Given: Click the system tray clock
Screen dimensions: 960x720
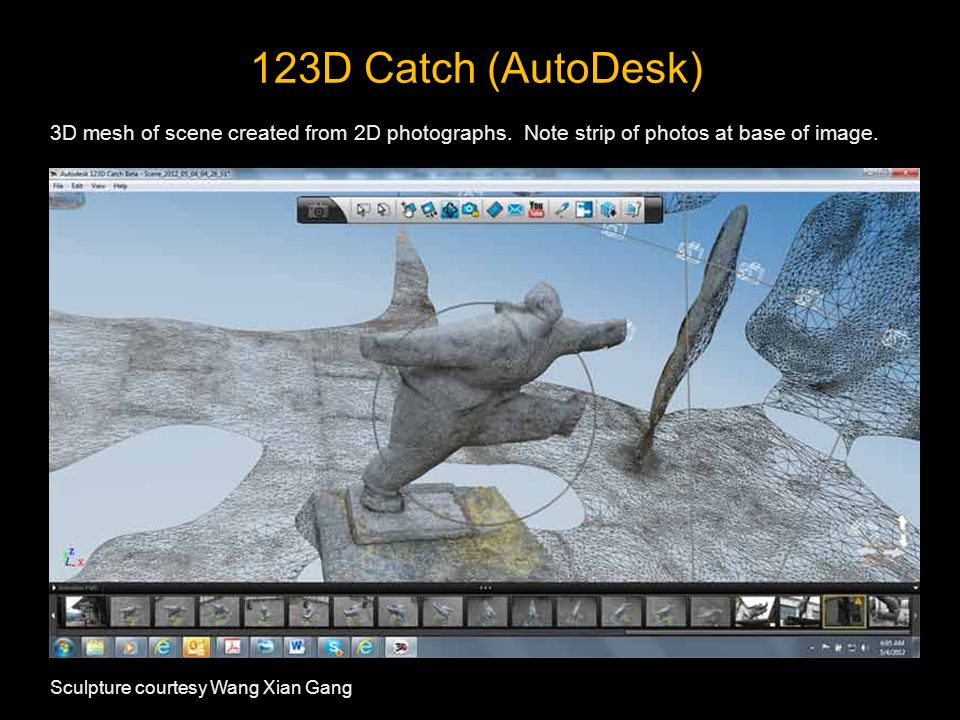Looking at the screenshot, I should pyautogui.click(x=892, y=647).
